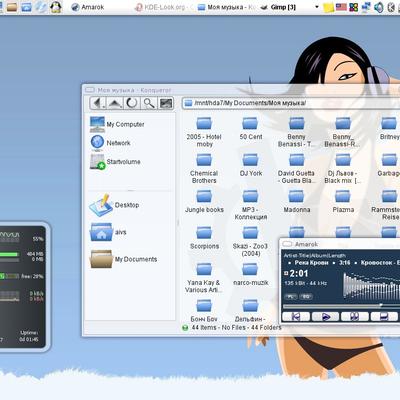The width and height of the screenshot is (400, 400).
Task: Click the brown folder panel launcher
Action: pos(12,7)
